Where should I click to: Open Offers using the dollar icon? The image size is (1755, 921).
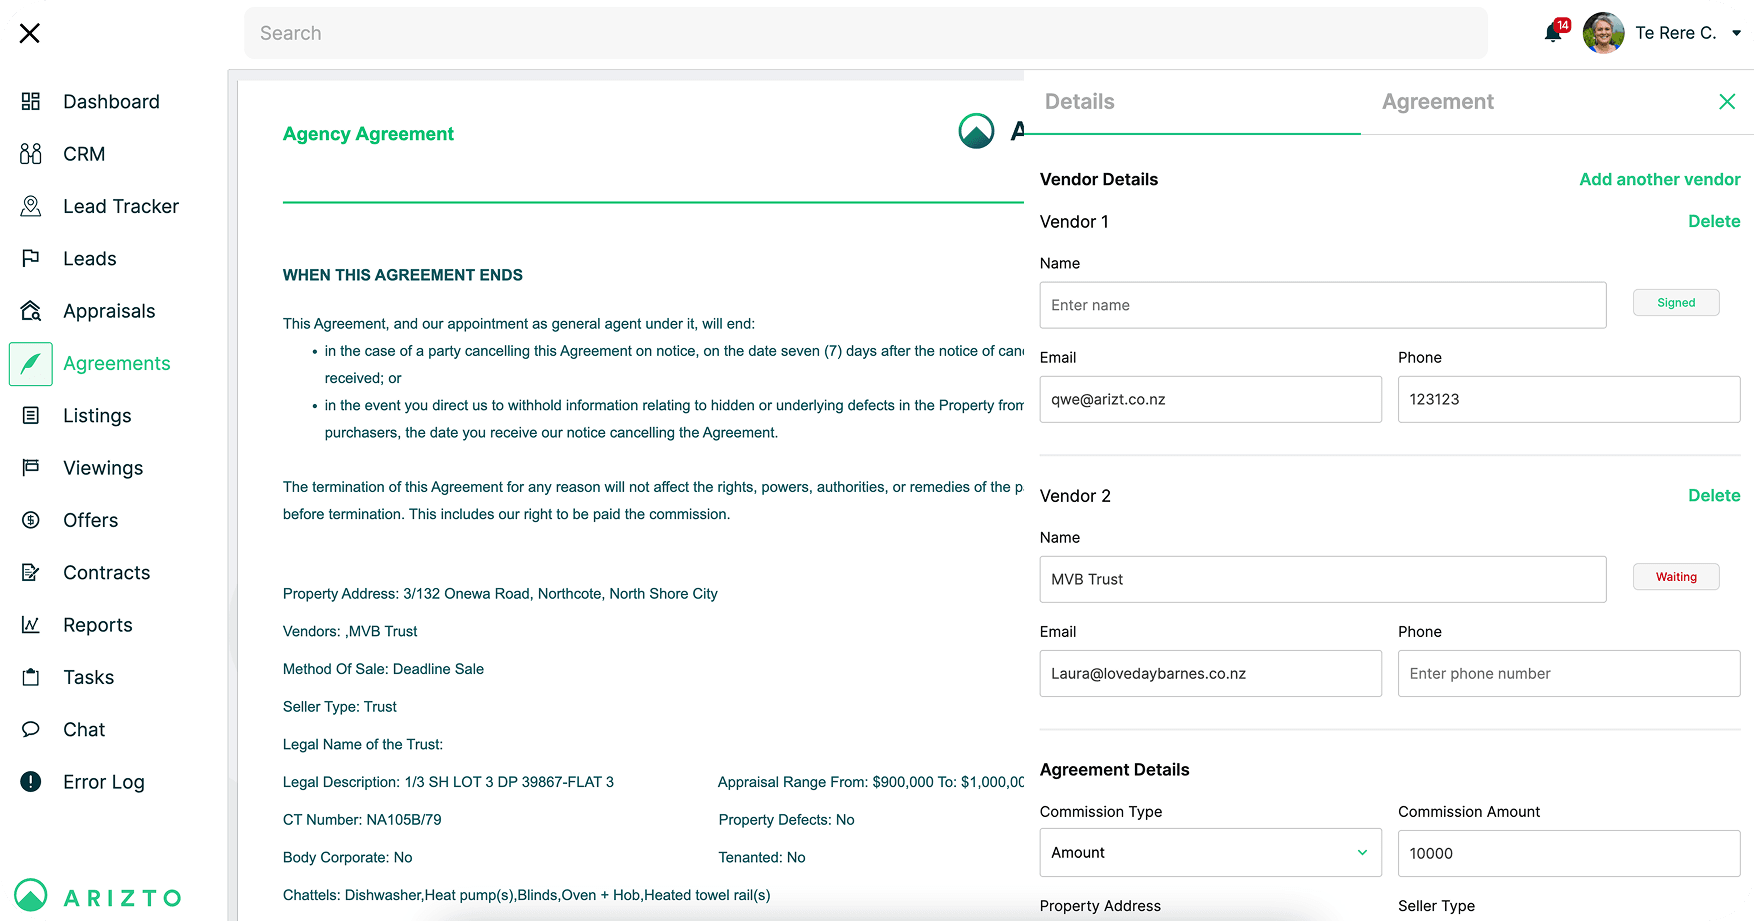tap(31, 520)
